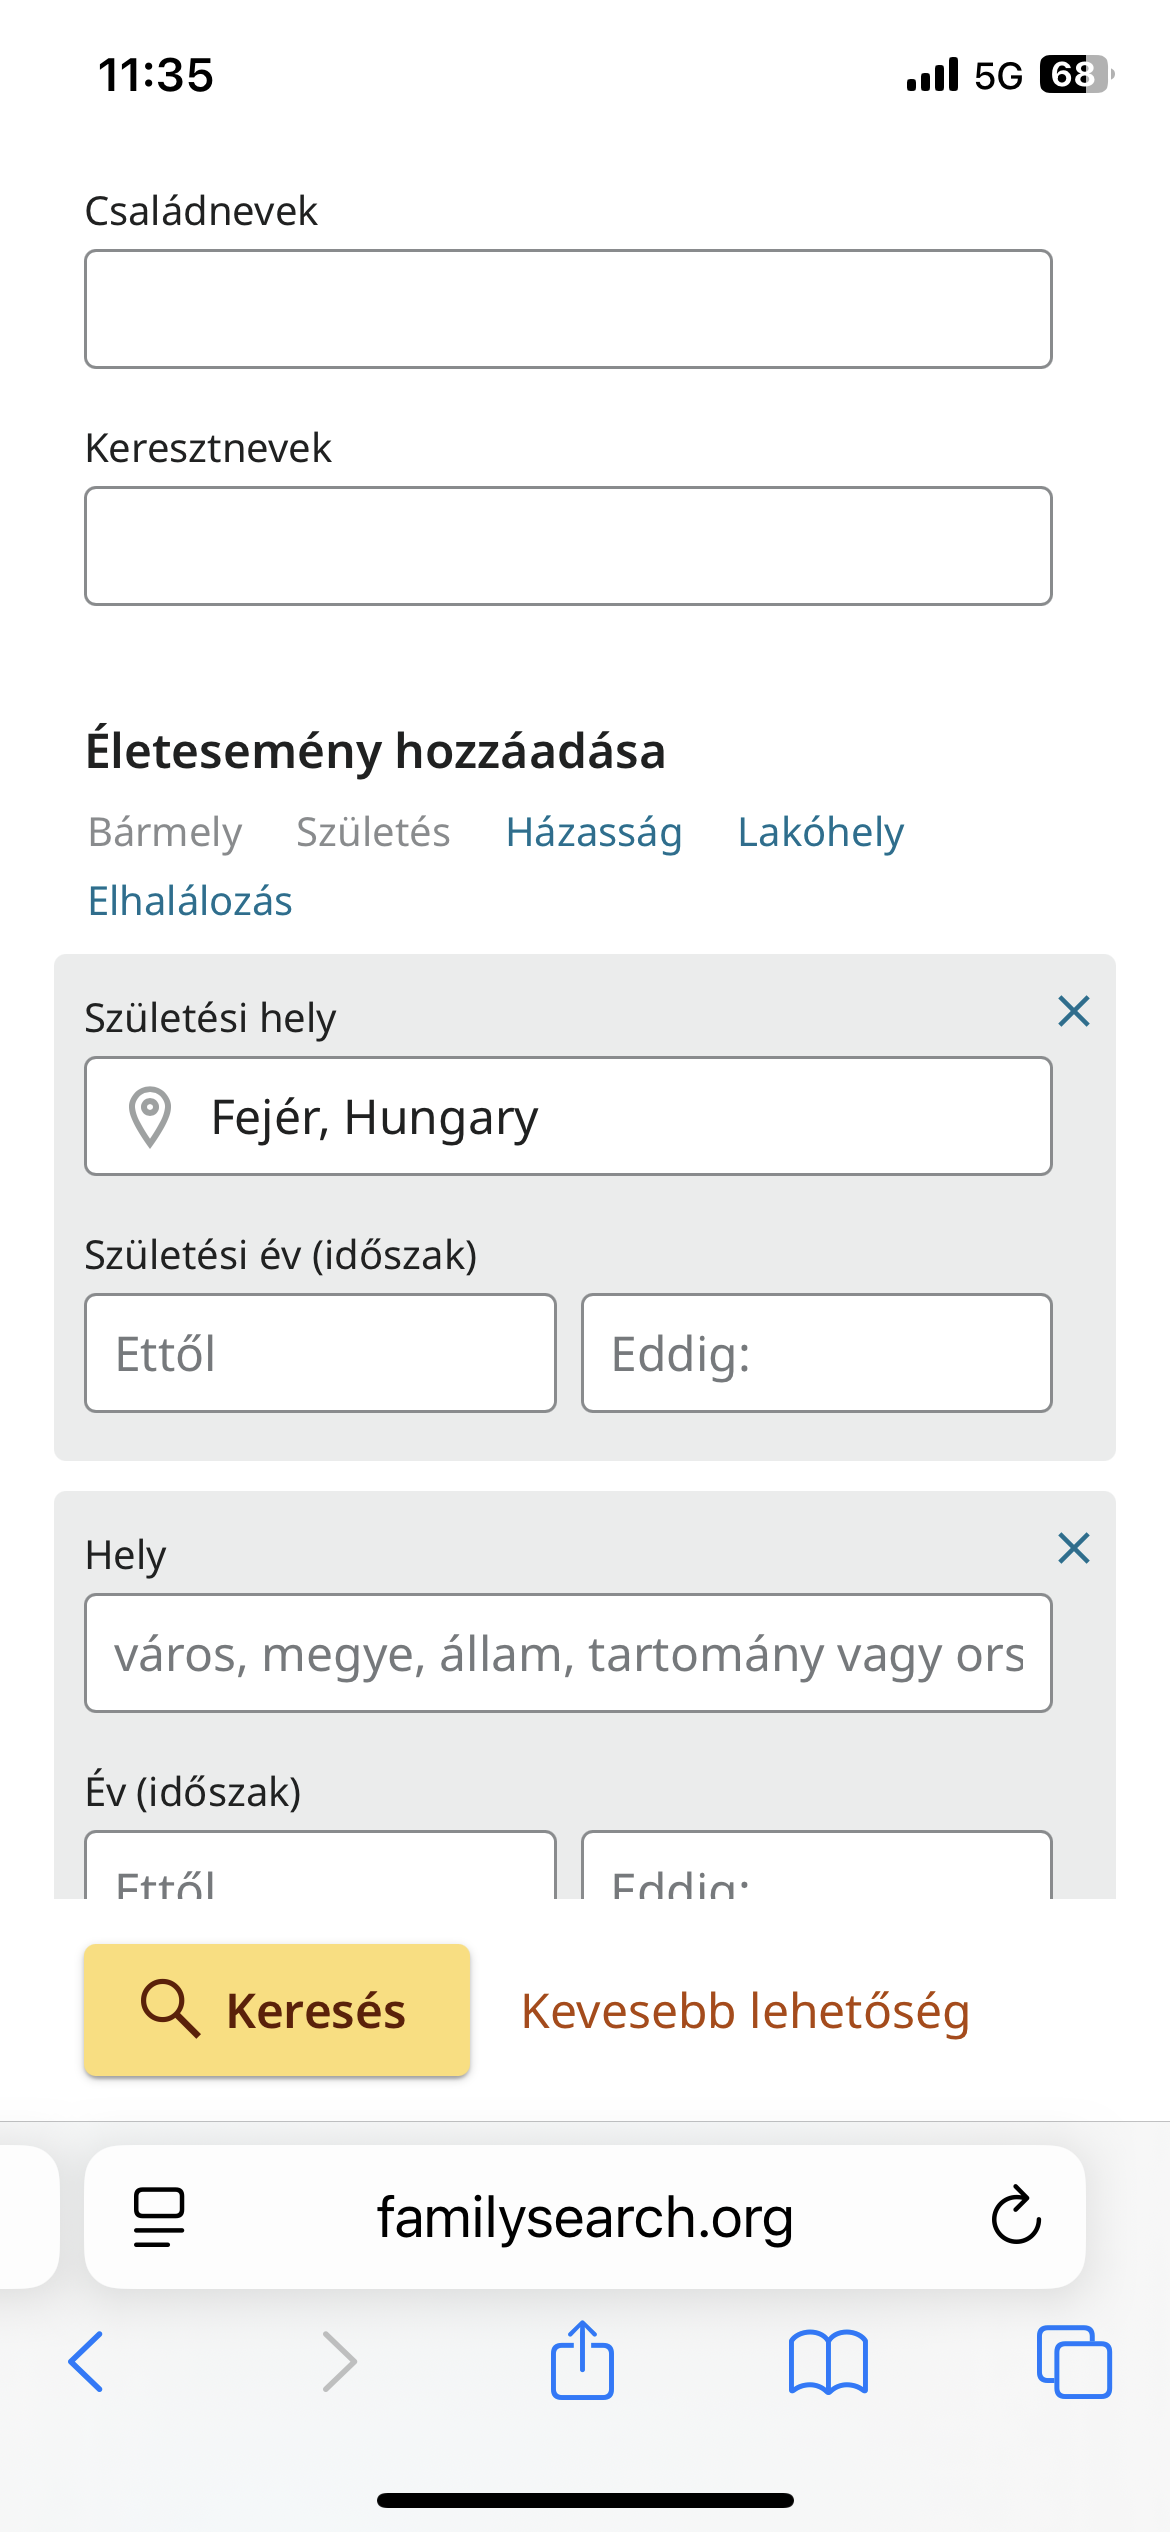
Task: Select the Lakóhely life event tab
Action: 820,832
